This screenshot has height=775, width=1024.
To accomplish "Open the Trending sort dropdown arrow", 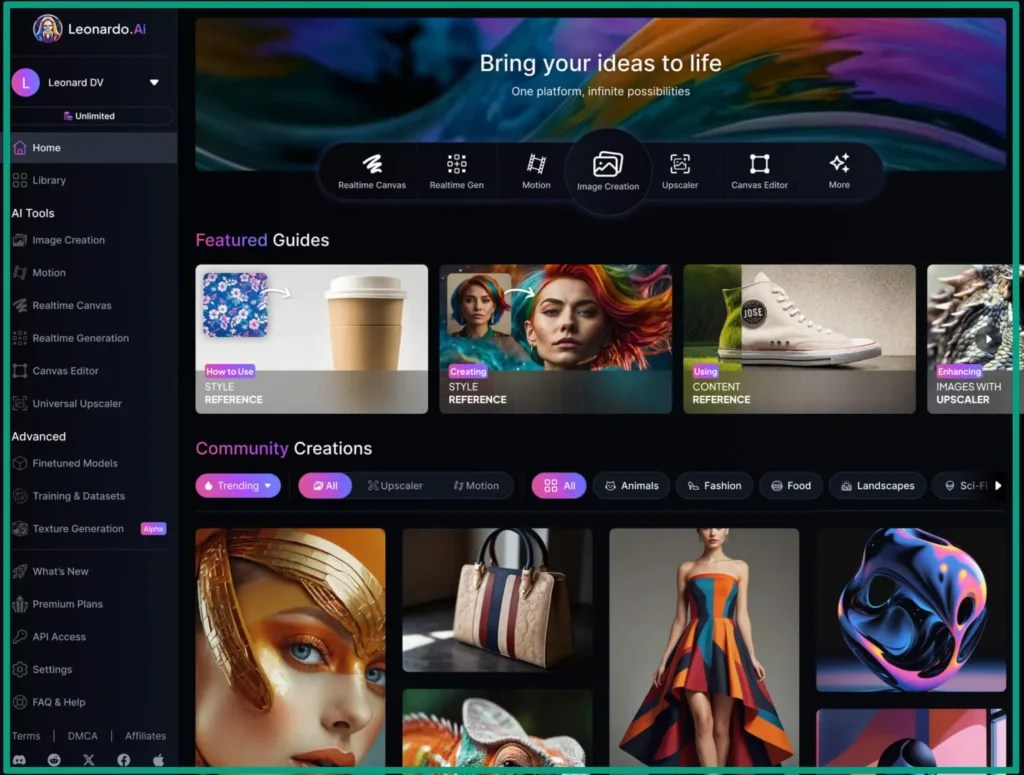I will (265, 485).
